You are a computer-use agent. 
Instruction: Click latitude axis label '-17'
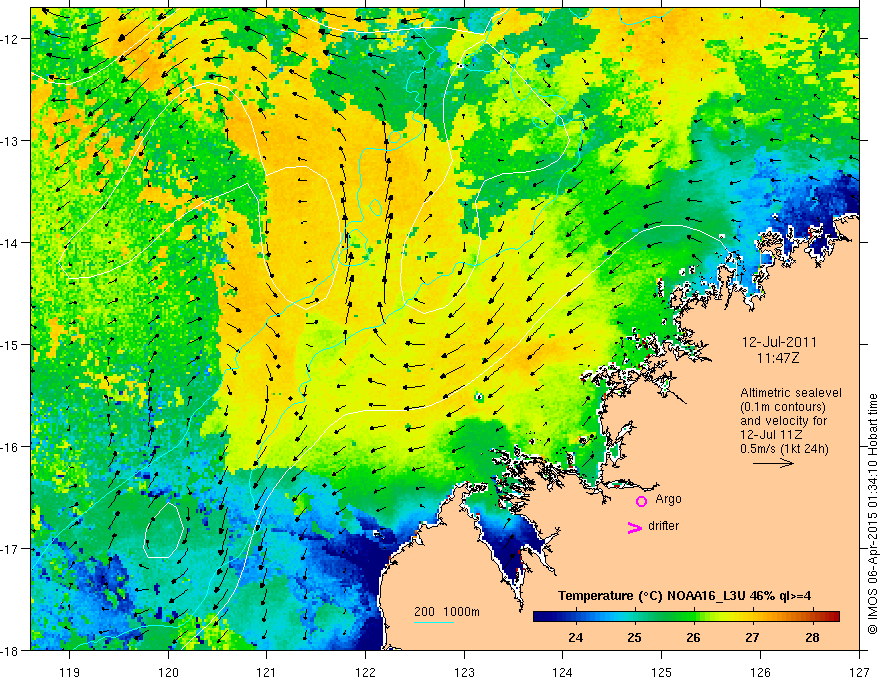pos(11,549)
